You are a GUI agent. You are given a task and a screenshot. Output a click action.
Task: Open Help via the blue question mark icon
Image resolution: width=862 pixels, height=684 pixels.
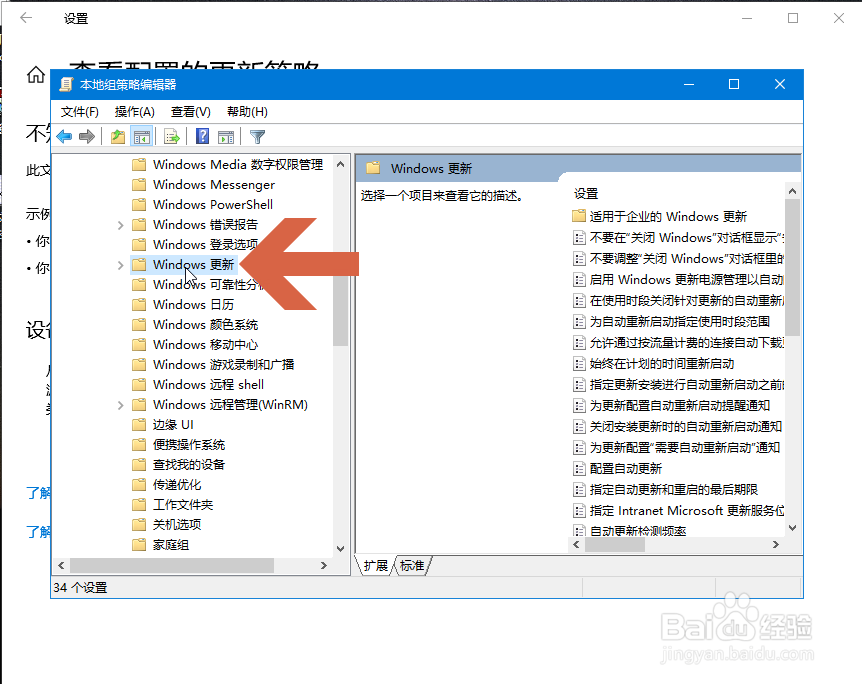(202, 136)
